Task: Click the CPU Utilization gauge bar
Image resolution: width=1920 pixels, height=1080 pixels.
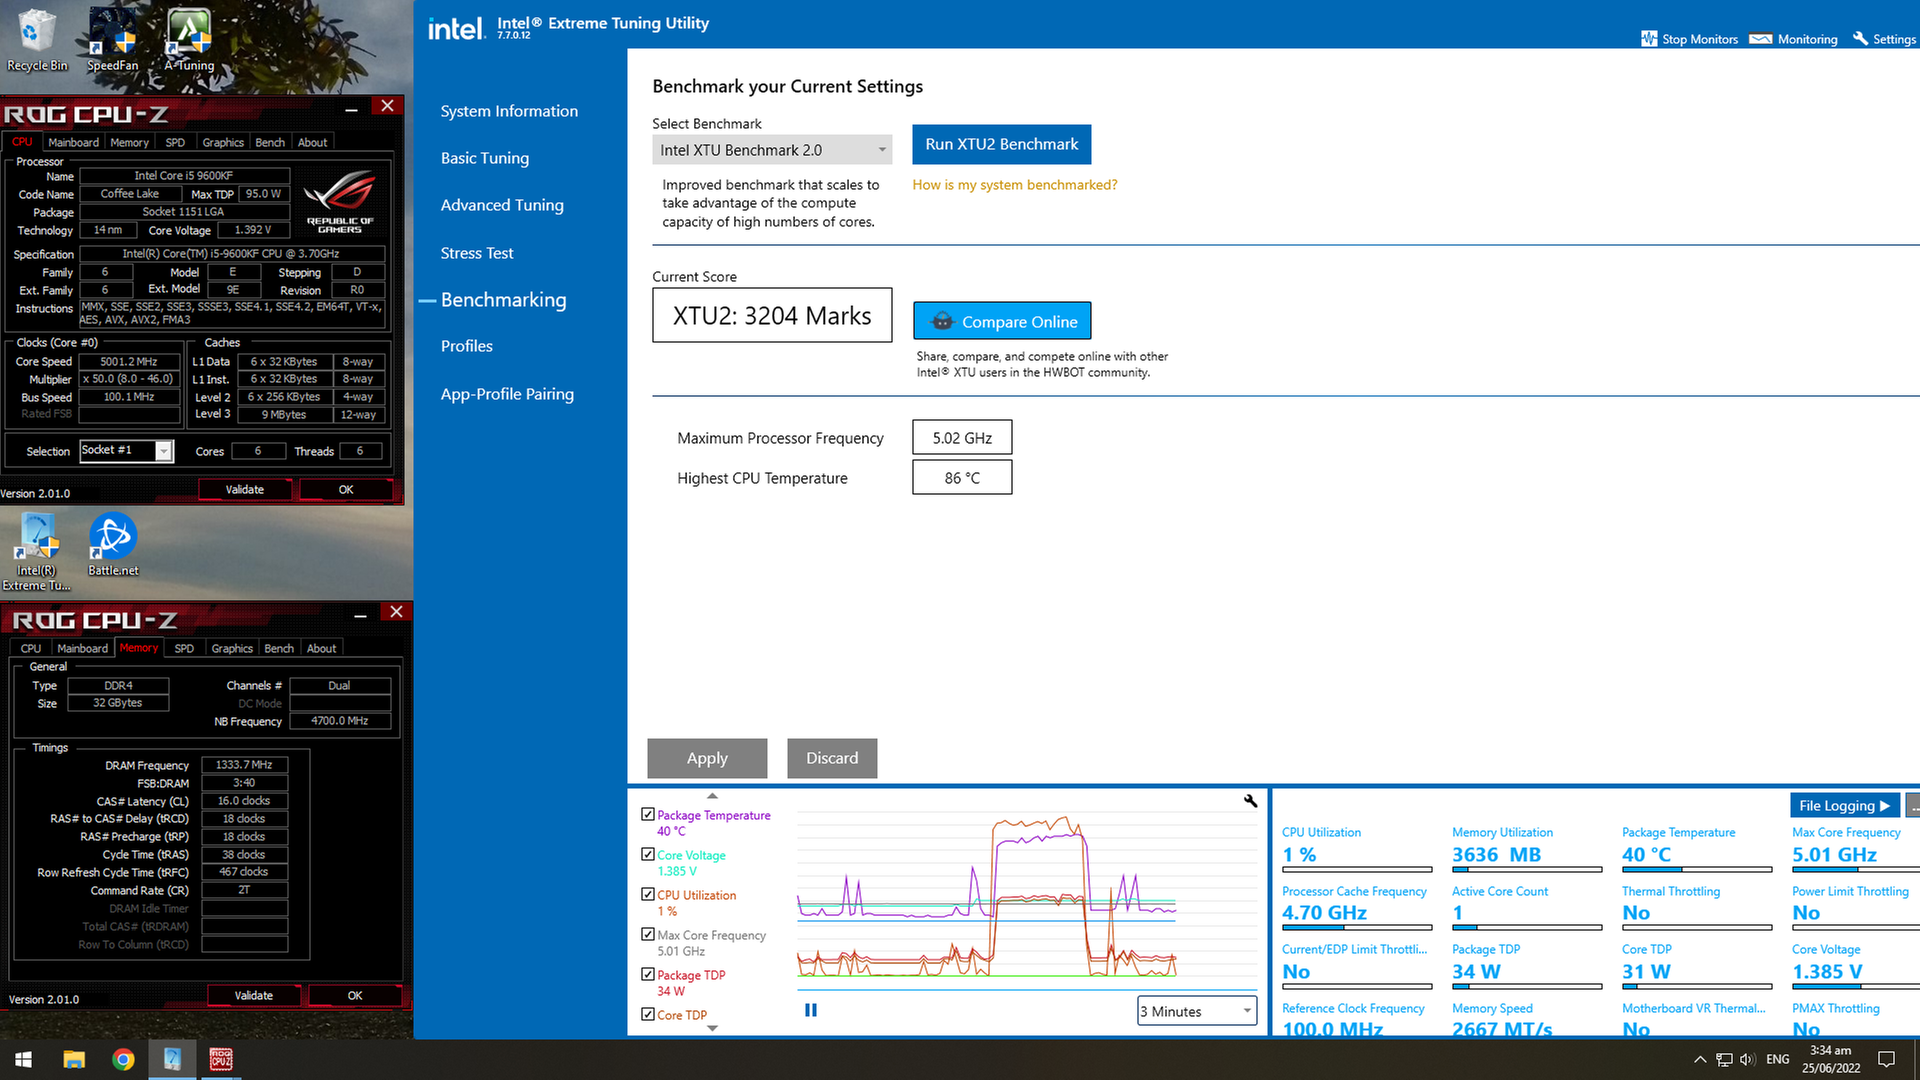Action: (1357, 870)
